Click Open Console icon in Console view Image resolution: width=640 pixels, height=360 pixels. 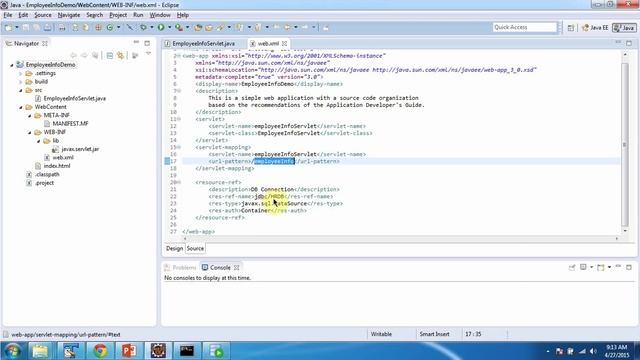[x=601, y=267]
